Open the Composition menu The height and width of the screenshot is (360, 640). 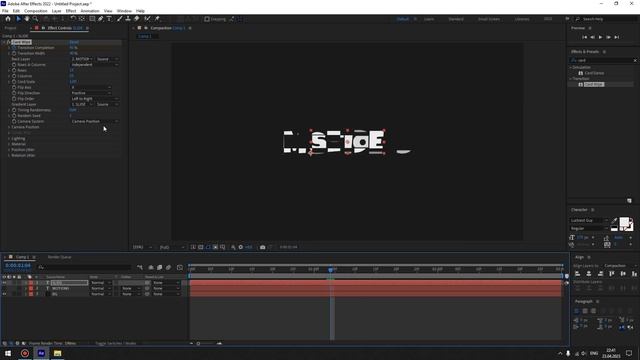coord(36,11)
